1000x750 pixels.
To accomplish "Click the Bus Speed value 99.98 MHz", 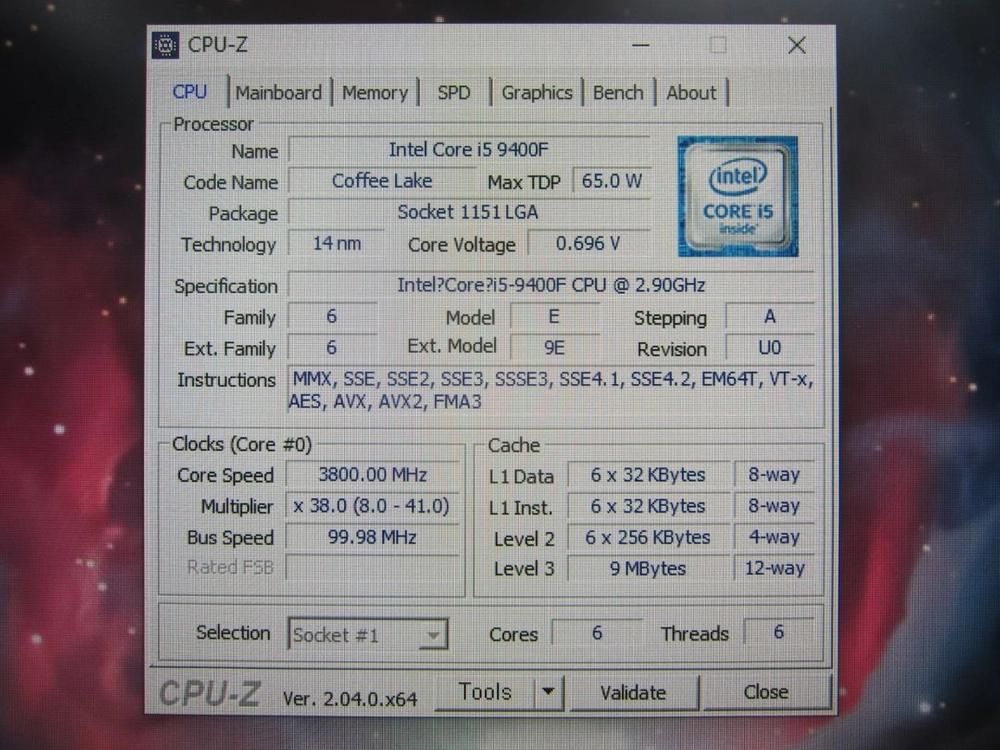I will click(x=372, y=537).
